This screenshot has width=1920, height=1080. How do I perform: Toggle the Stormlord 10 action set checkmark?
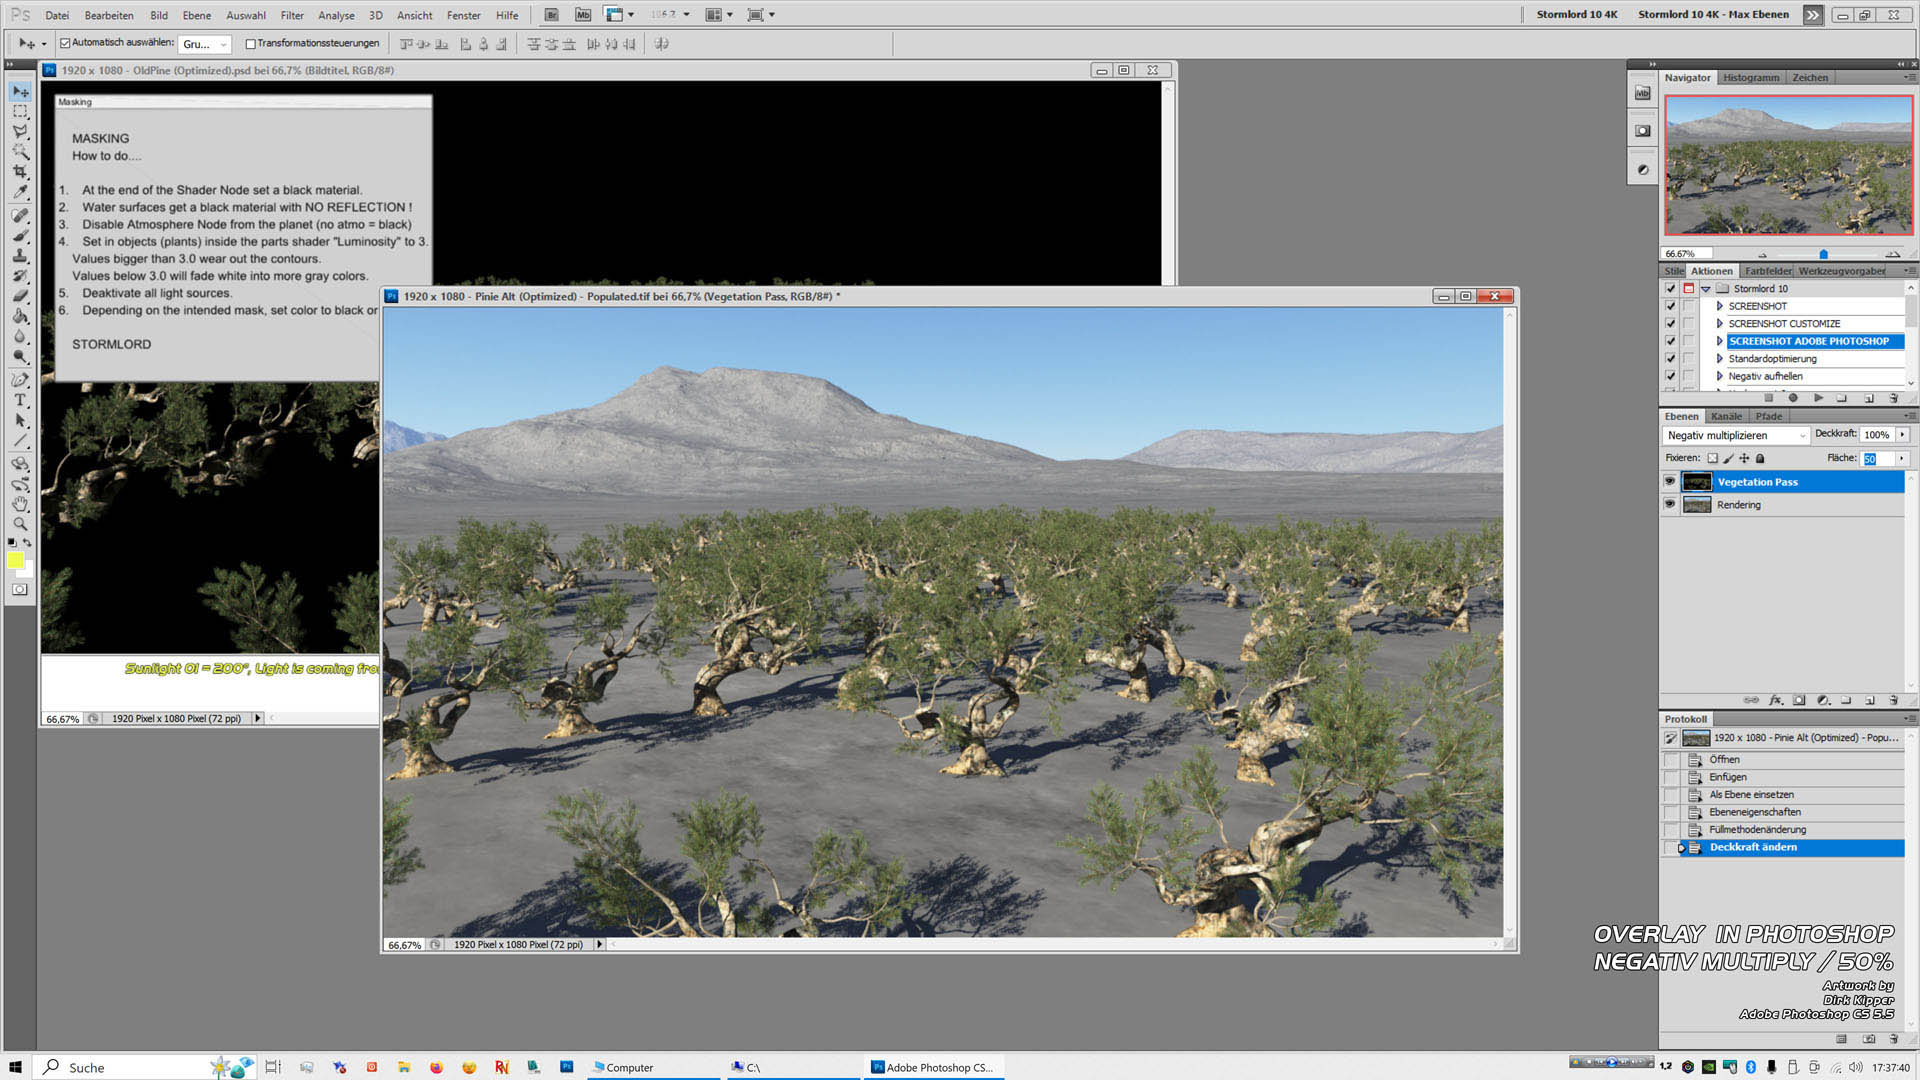(x=1670, y=288)
